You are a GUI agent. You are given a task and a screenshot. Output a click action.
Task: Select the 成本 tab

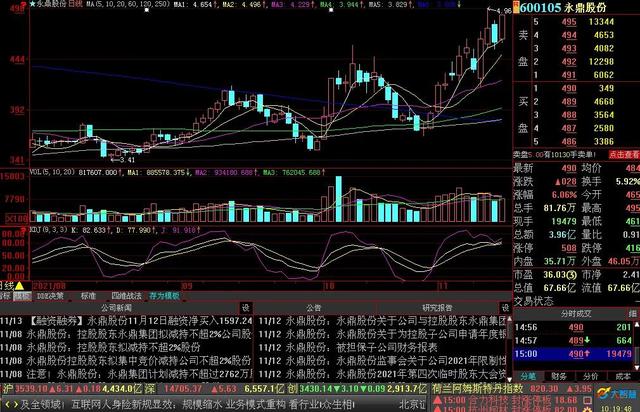click(622, 376)
